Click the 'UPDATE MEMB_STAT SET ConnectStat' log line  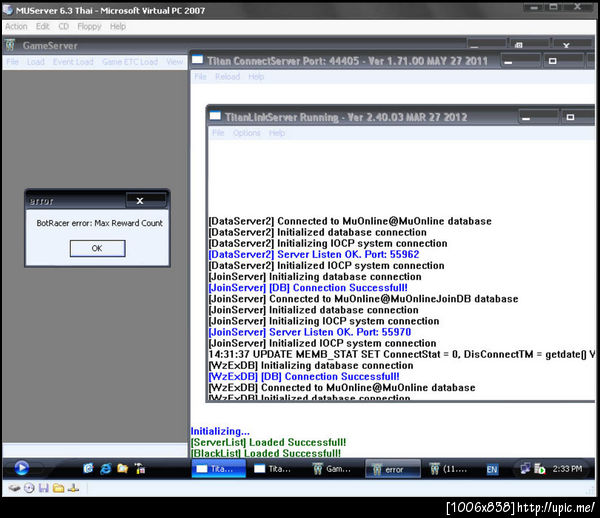(x=402, y=354)
